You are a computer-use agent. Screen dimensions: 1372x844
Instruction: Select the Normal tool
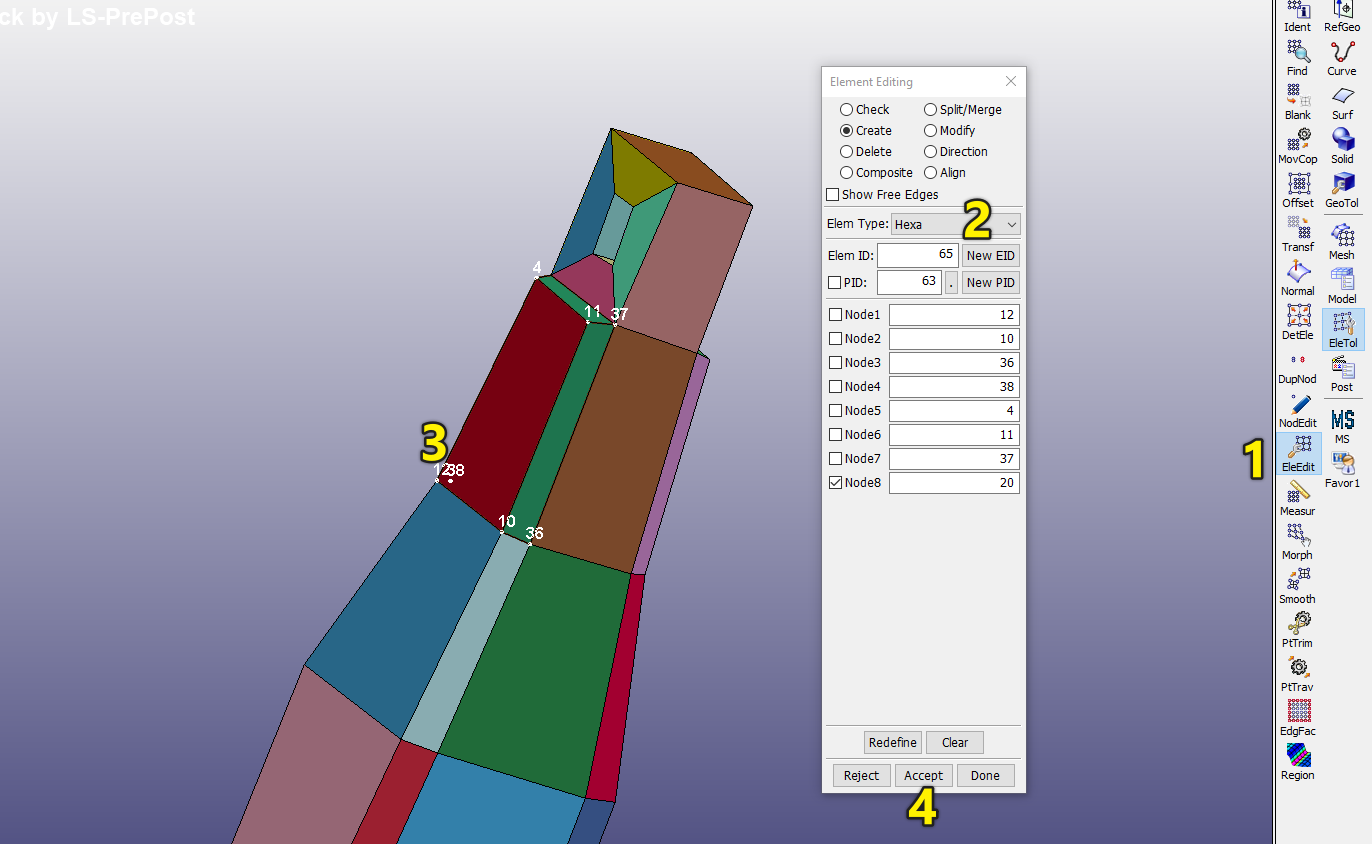pos(1298,278)
